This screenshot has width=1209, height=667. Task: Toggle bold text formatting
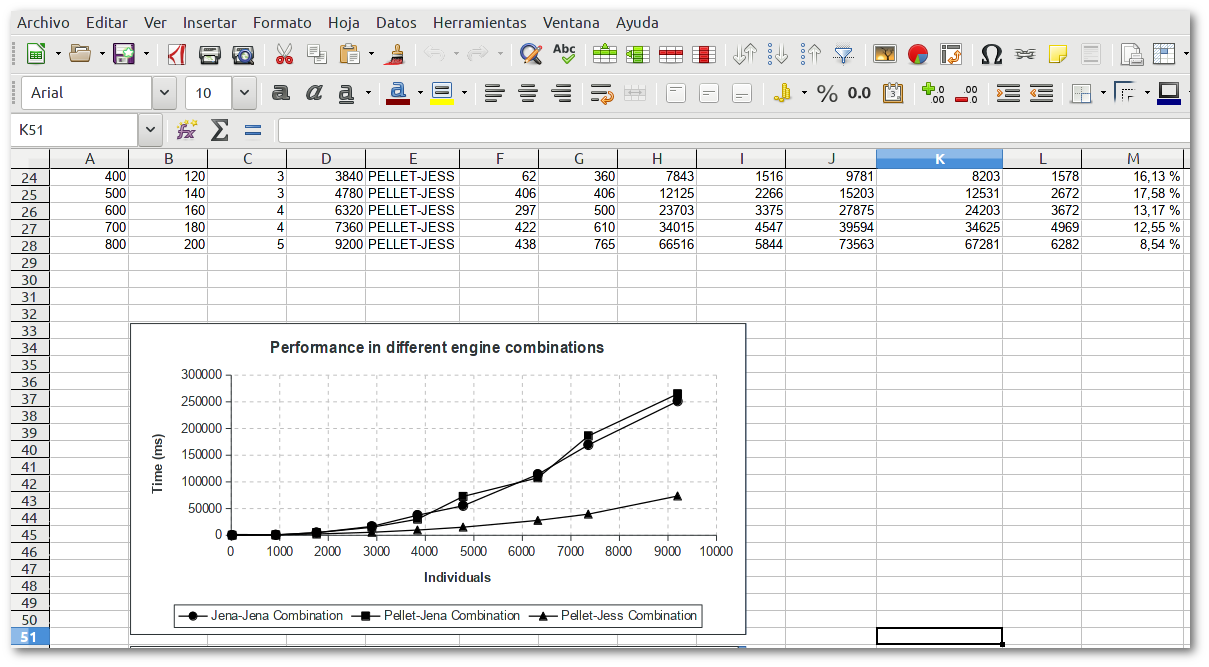pyautogui.click(x=281, y=93)
